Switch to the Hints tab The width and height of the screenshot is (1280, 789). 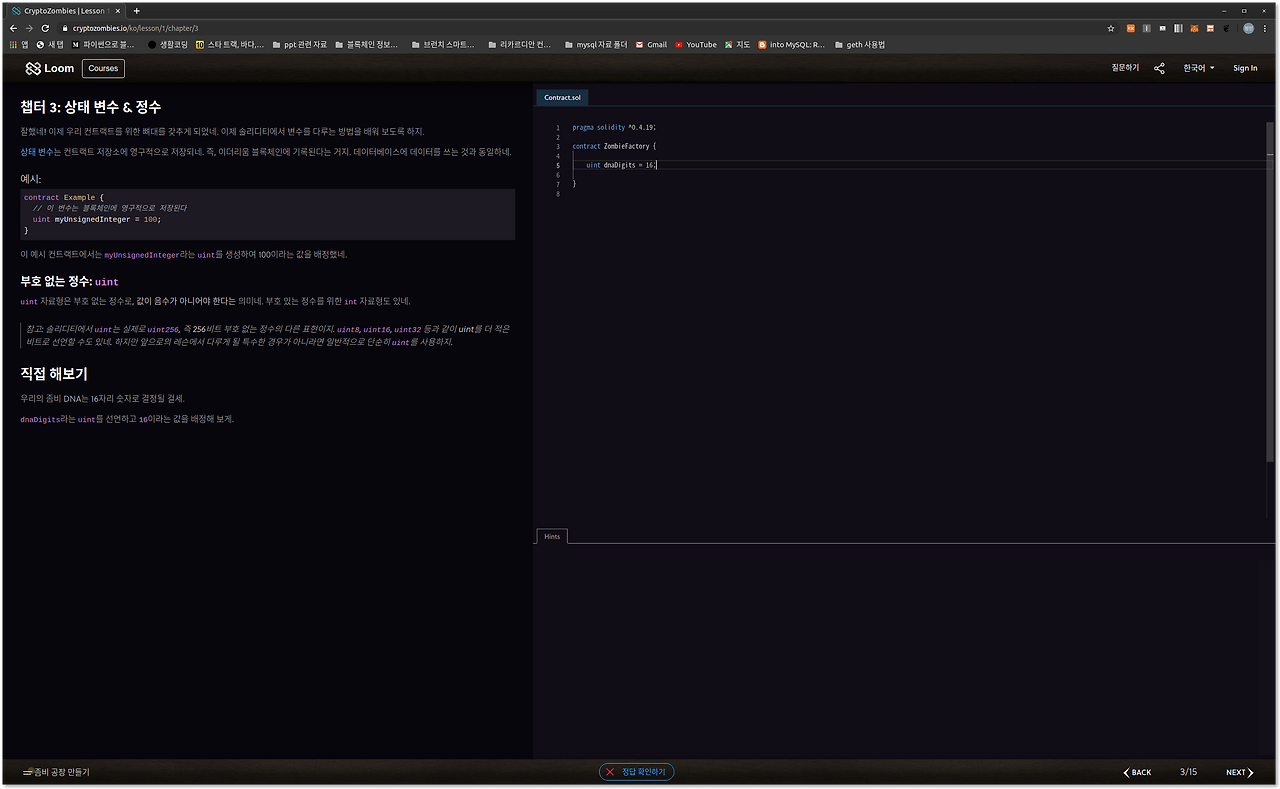click(x=552, y=537)
